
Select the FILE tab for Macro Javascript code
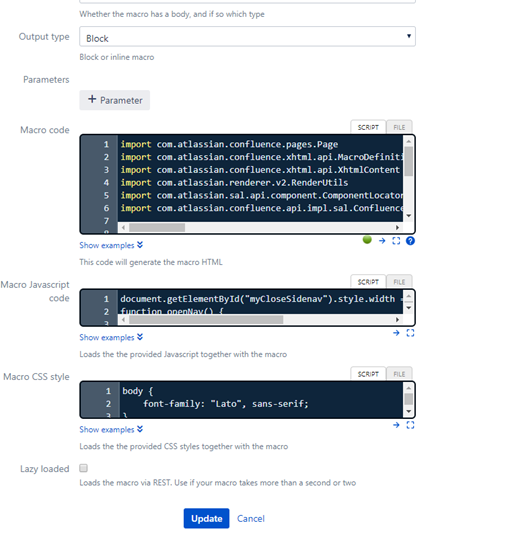point(399,282)
